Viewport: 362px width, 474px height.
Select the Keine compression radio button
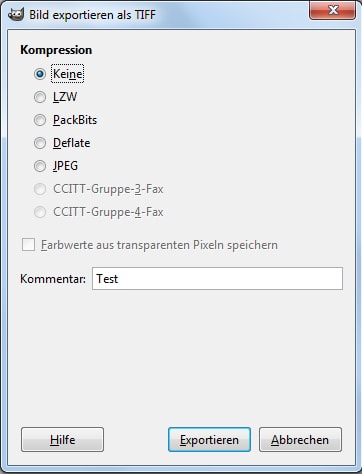[40, 74]
